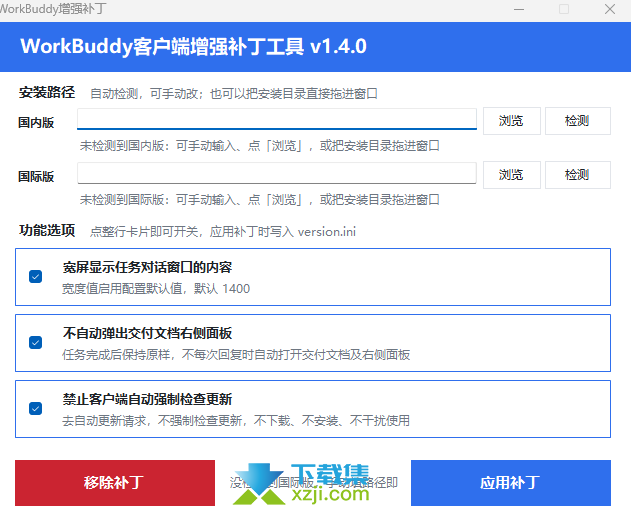Toggle 不自动弹出交付文档右侧面板 checkbox

click(x=35, y=343)
